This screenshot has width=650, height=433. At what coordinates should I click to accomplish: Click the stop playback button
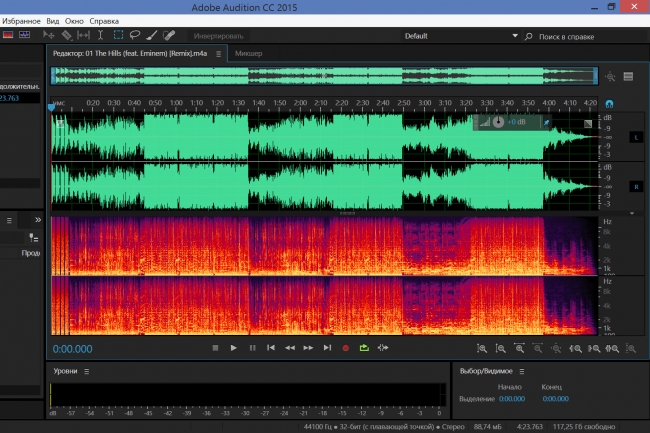click(215, 348)
